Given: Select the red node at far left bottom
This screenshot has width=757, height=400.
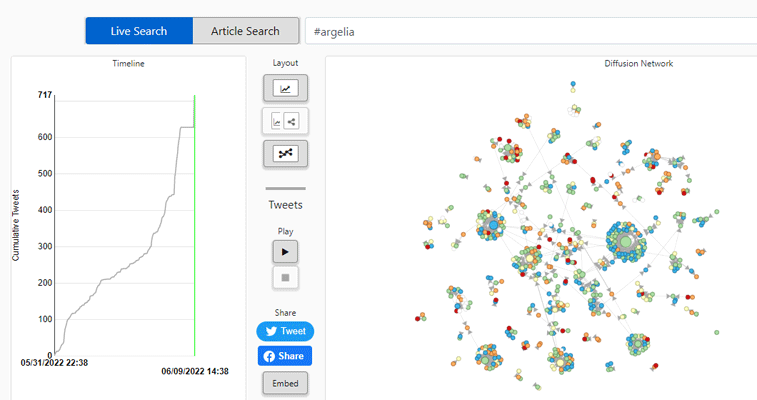Looking at the screenshot, I should point(418,319).
